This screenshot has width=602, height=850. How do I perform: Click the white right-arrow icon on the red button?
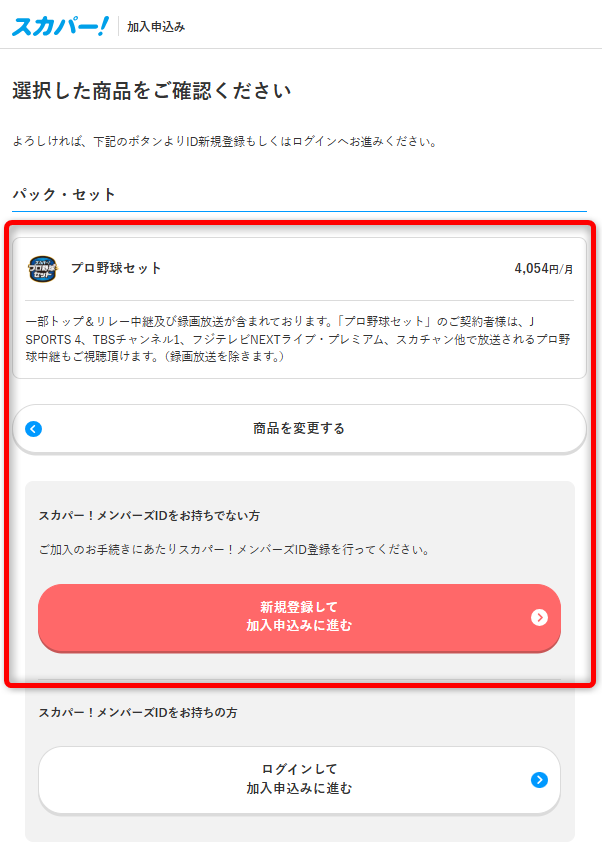click(539, 617)
